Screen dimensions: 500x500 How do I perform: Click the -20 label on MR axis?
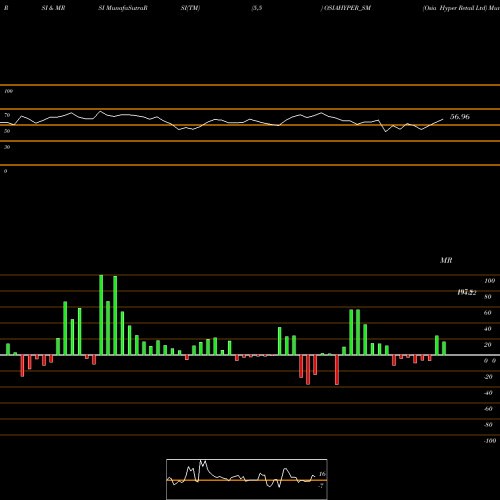488,377
